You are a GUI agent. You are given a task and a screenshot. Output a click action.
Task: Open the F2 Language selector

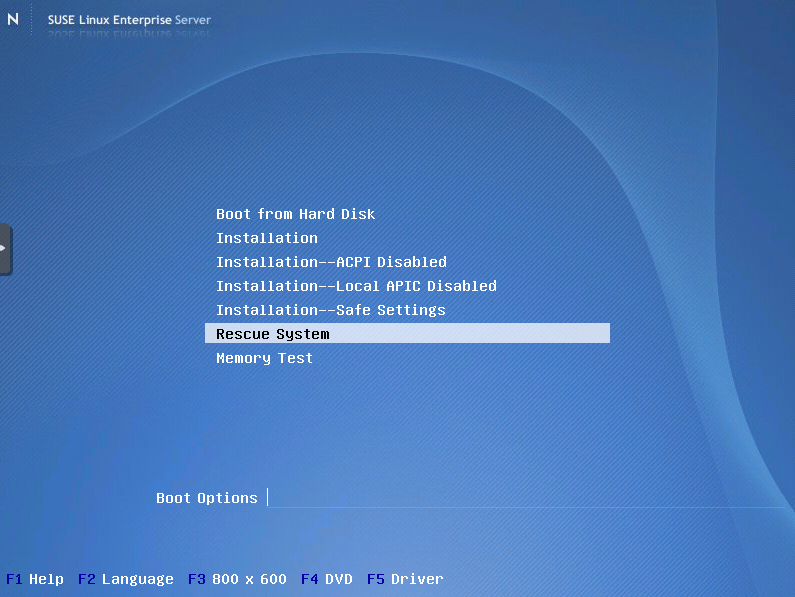tap(125, 579)
